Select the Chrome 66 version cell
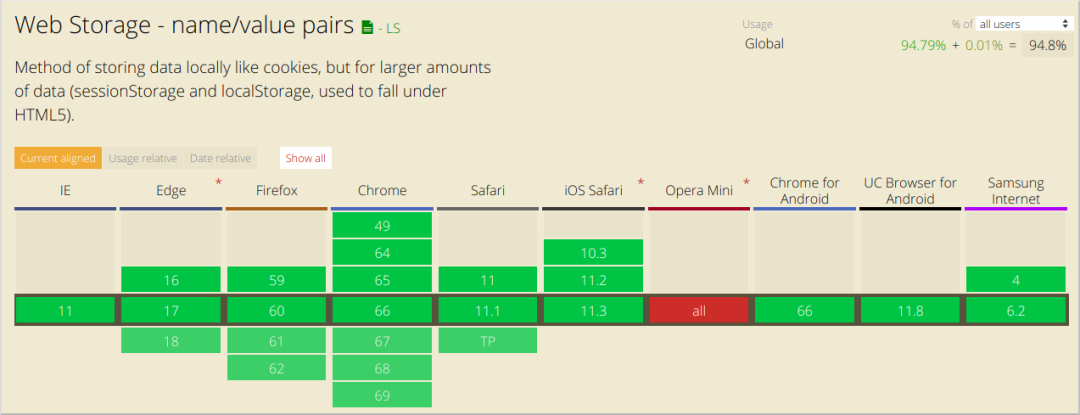Screen dimensions: 1080x415 tap(382, 311)
